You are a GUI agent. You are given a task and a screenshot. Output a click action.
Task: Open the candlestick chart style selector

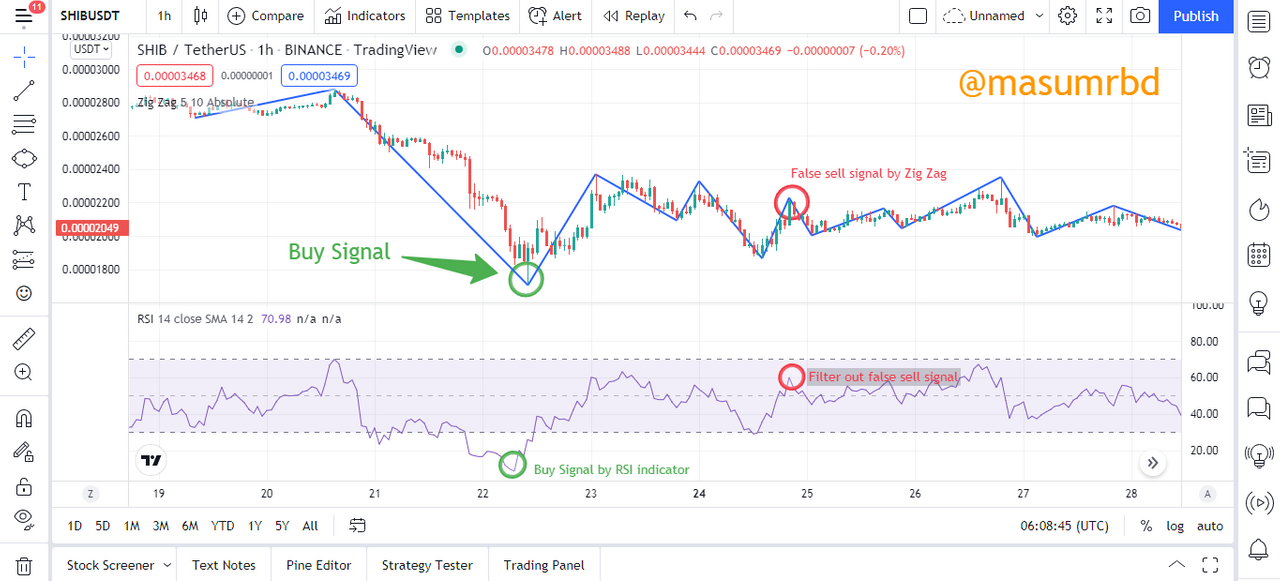pyautogui.click(x=201, y=16)
